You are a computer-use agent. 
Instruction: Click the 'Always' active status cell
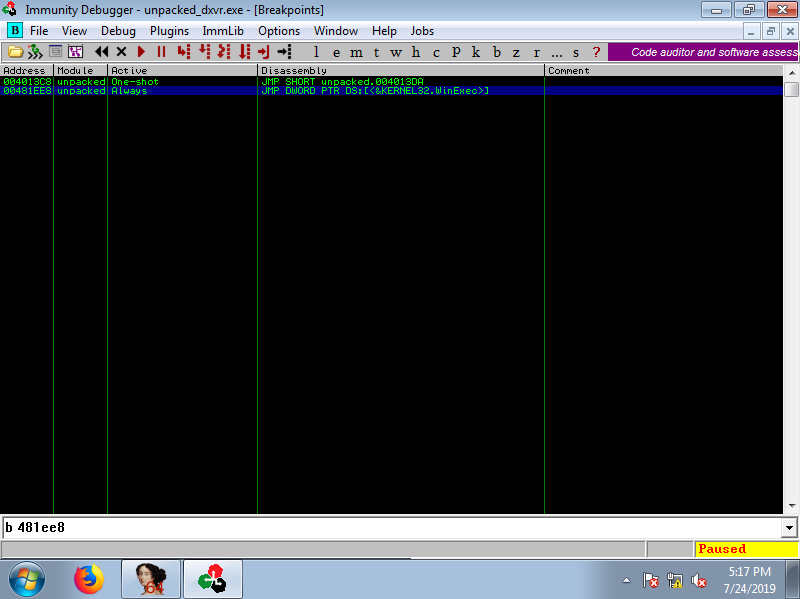click(129, 91)
